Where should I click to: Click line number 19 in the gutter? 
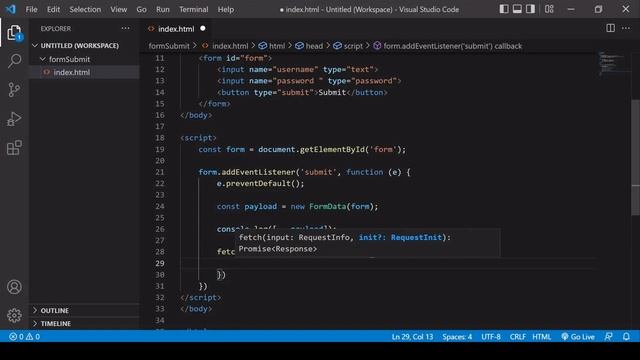point(160,149)
